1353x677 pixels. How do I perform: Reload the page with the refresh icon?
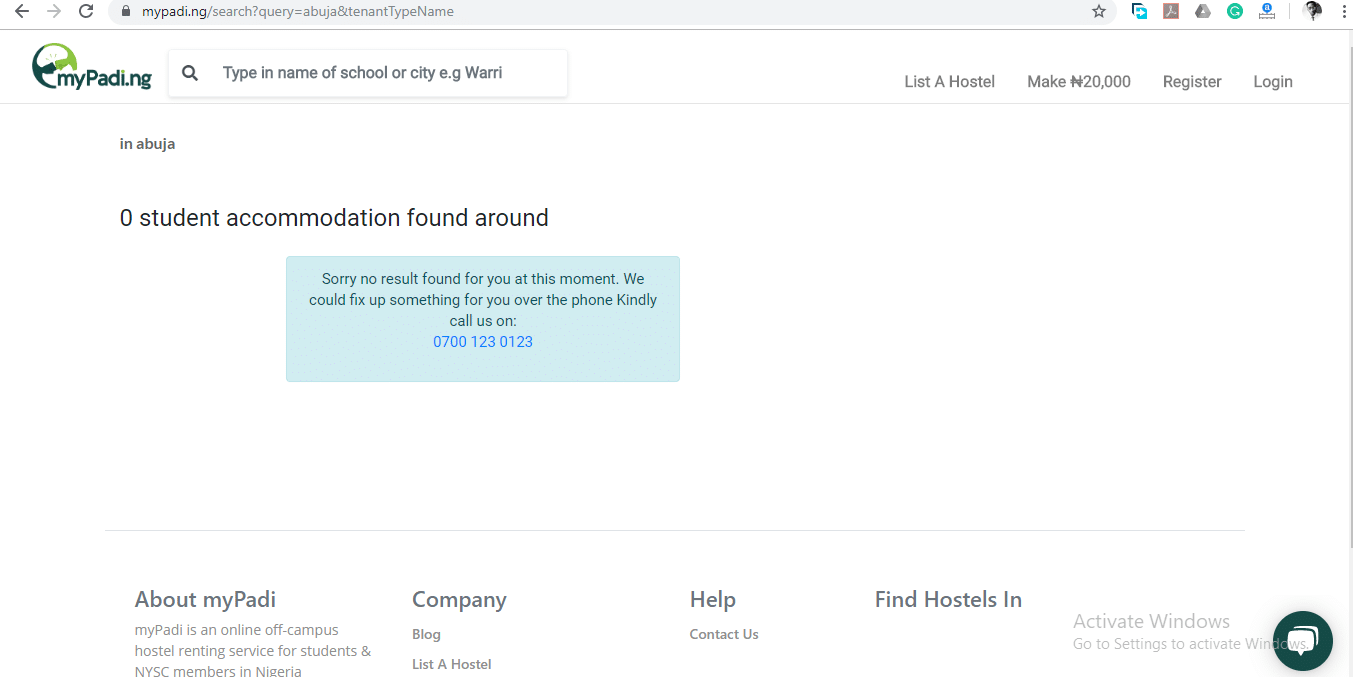click(87, 11)
